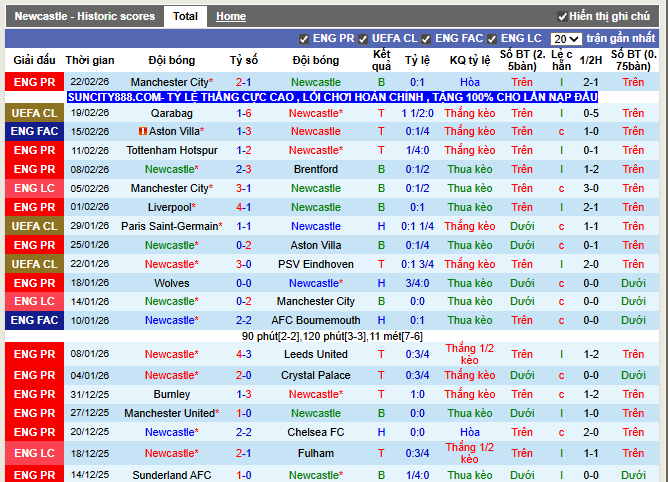The width and height of the screenshot is (668, 482).
Task: Click Leeds United team name
Action: pyautogui.click(x=316, y=354)
